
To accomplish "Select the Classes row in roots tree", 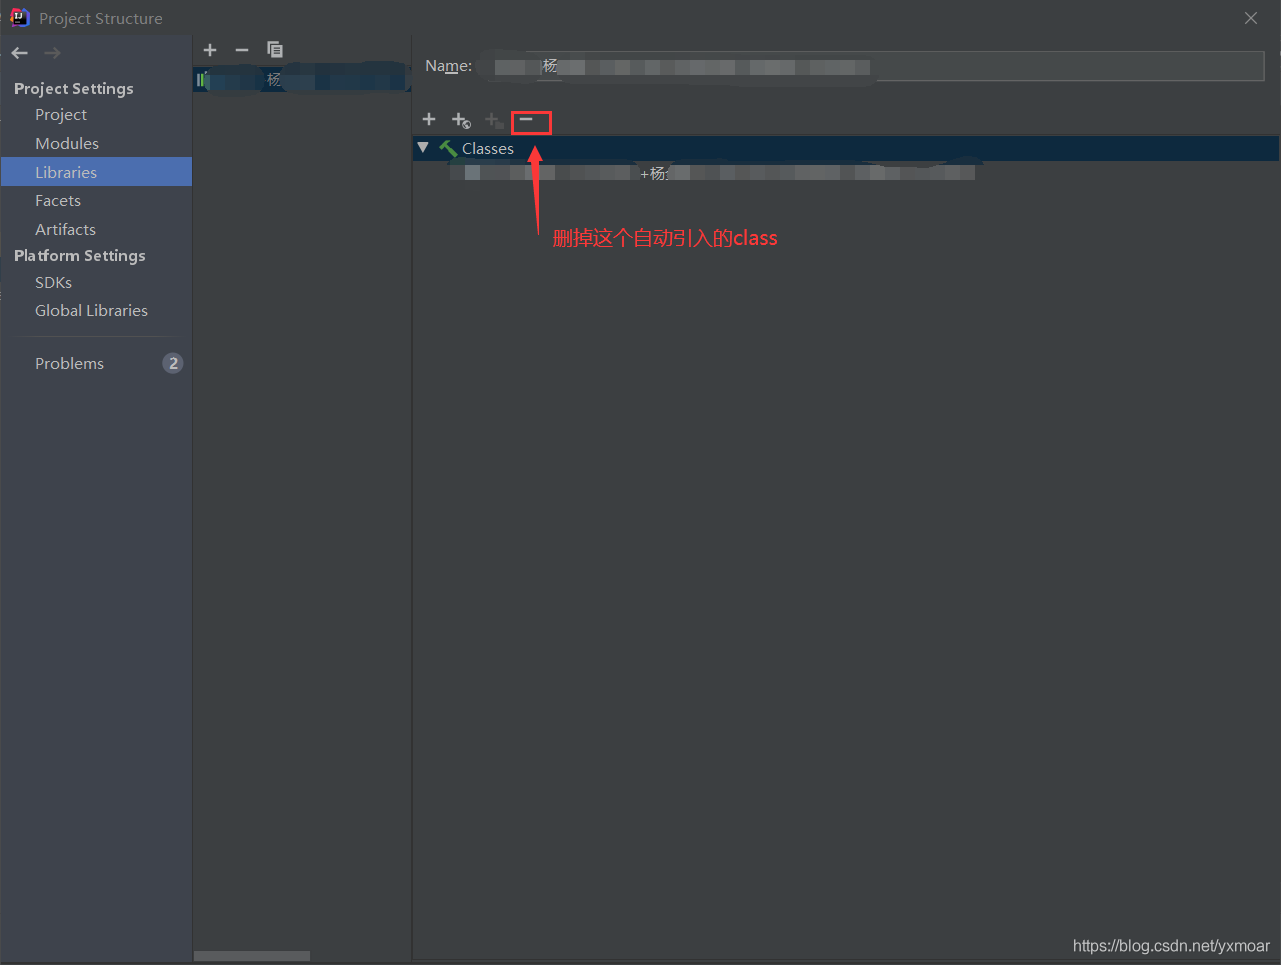I will coord(846,148).
